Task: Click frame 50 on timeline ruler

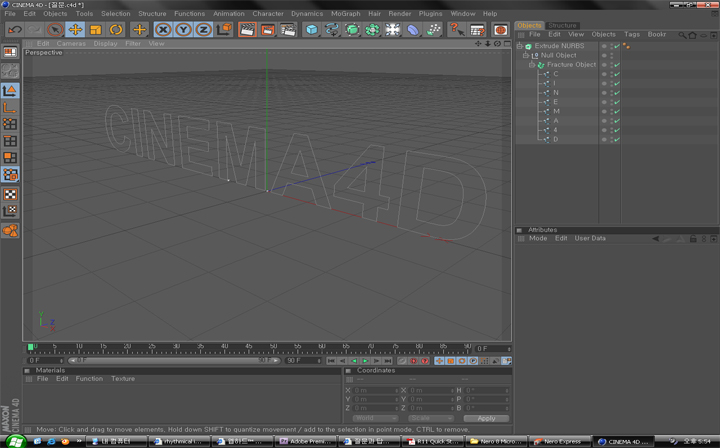Action: pyautogui.click(x=273, y=347)
